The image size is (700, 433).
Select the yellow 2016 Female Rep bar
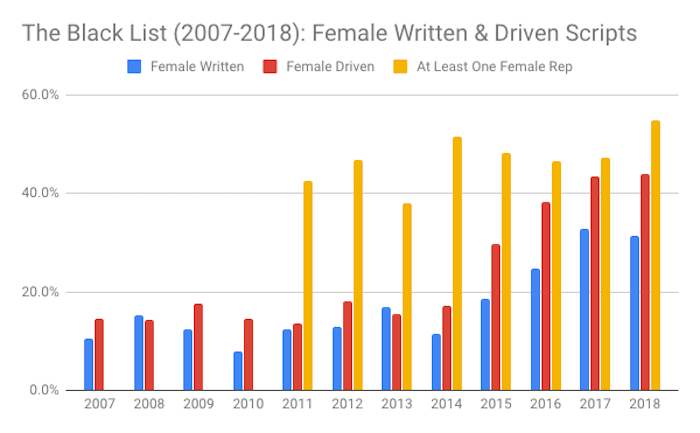pos(556,276)
